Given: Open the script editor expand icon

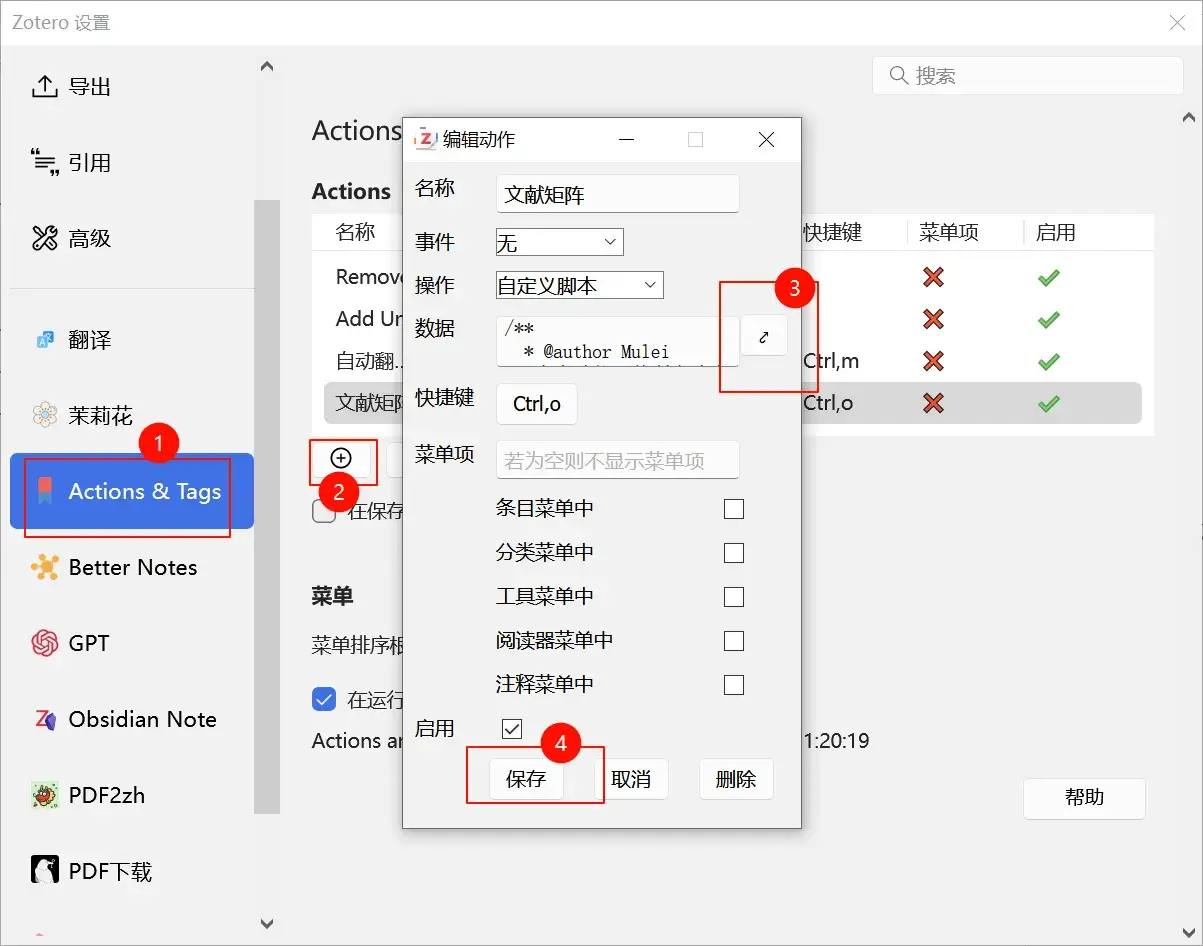Looking at the screenshot, I should pyautogui.click(x=764, y=337).
